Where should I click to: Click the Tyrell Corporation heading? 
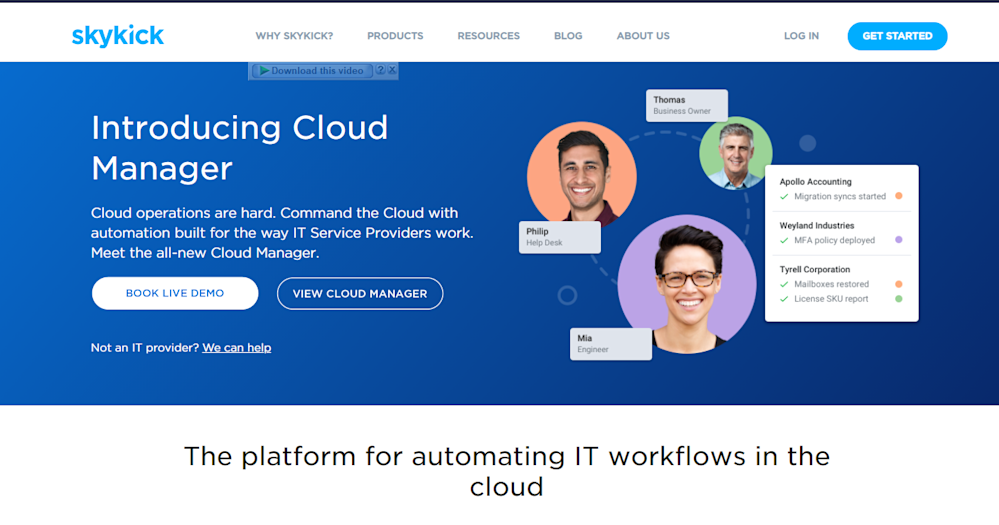[x=815, y=270]
